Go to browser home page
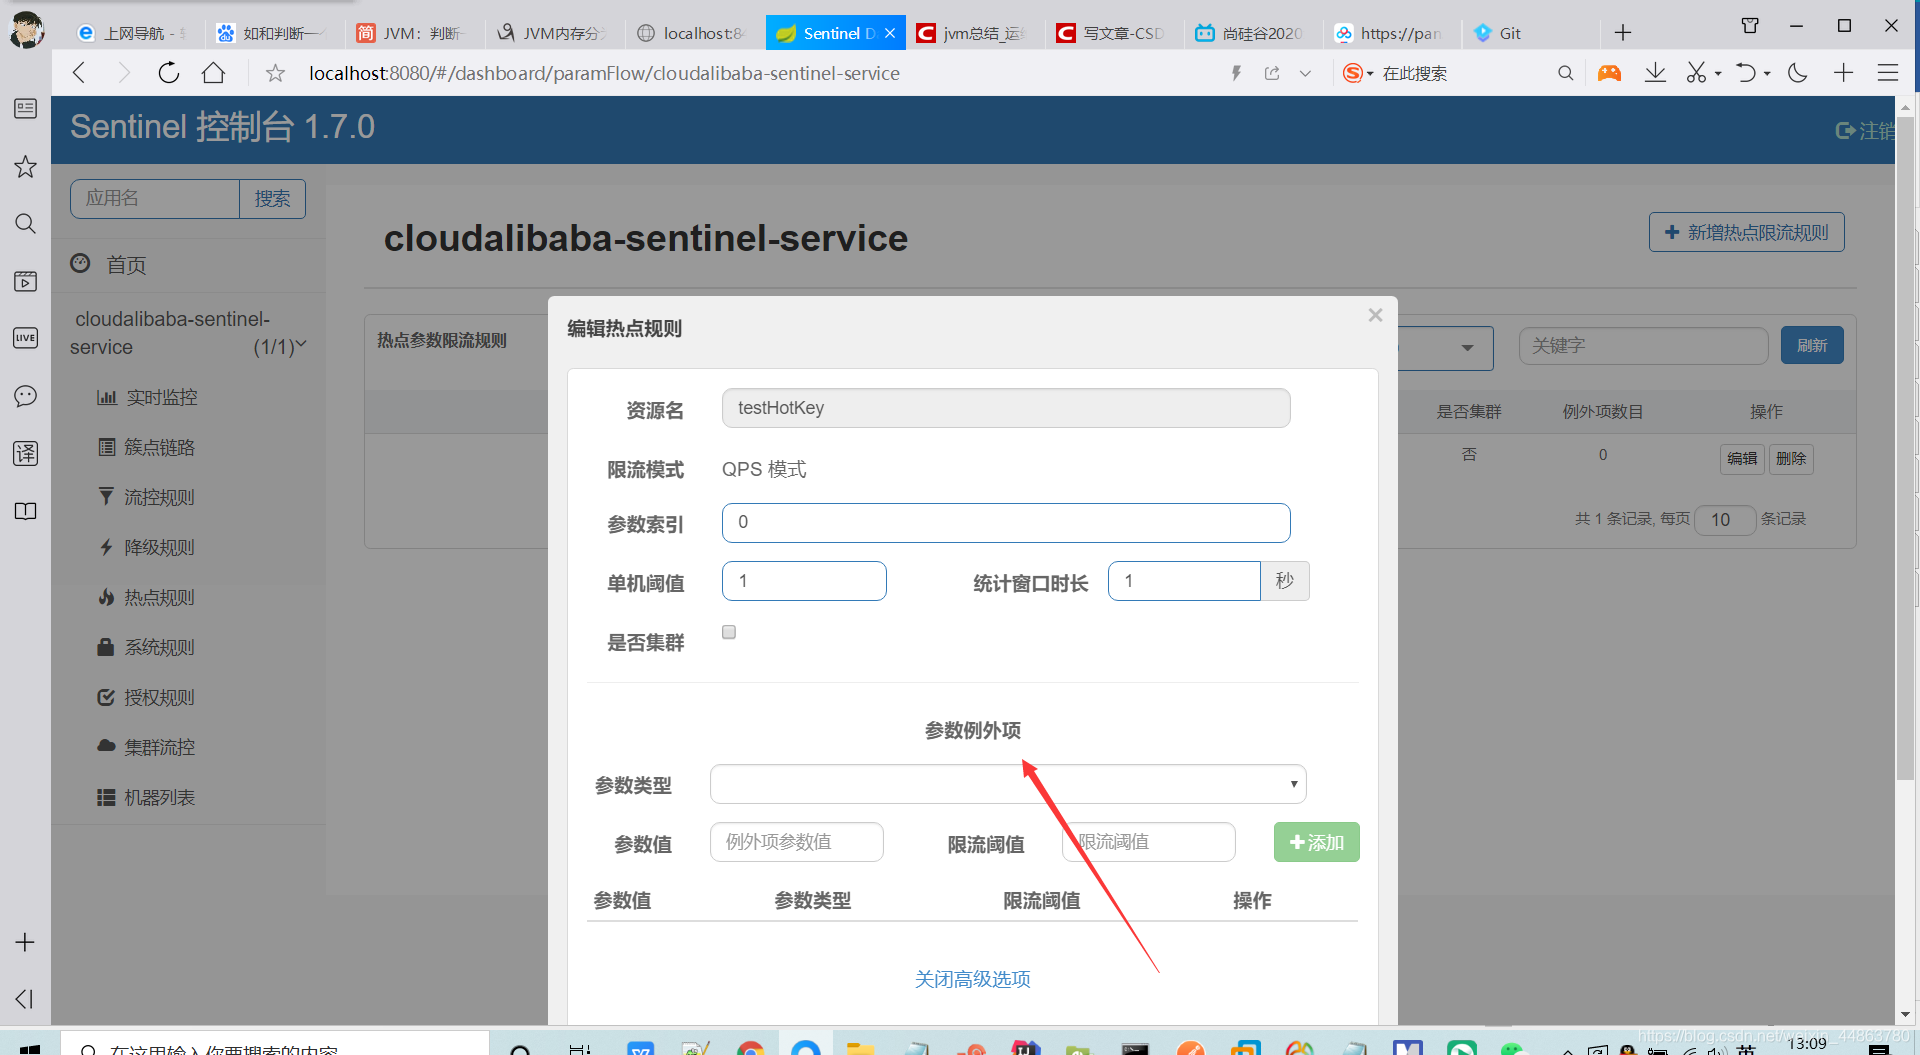The image size is (1920, 1055). tap(213, 73)
